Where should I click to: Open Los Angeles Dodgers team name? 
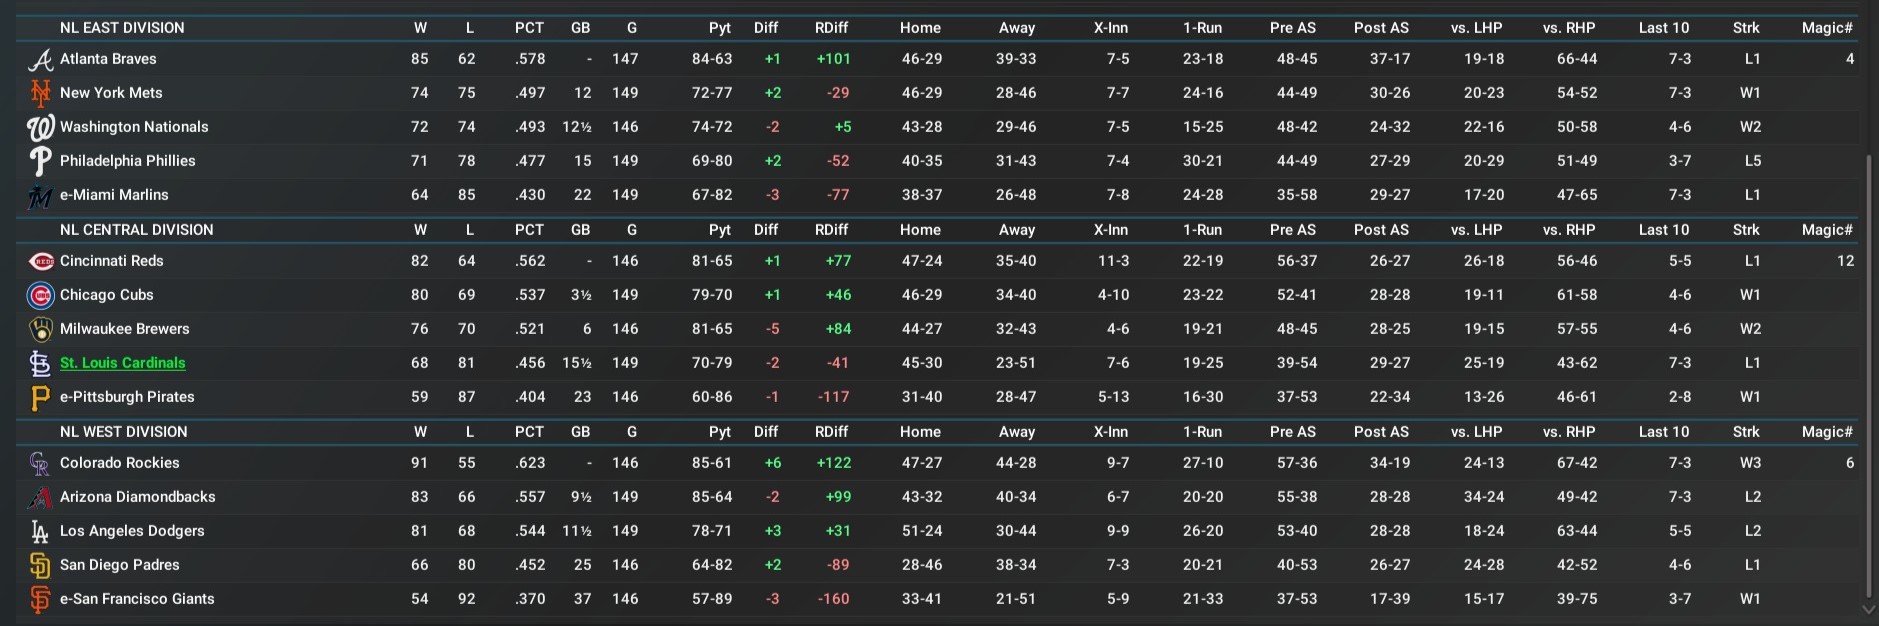[132, 531]
